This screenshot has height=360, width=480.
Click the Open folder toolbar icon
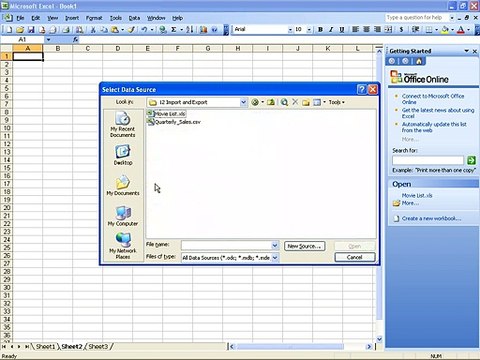[20, 30]
